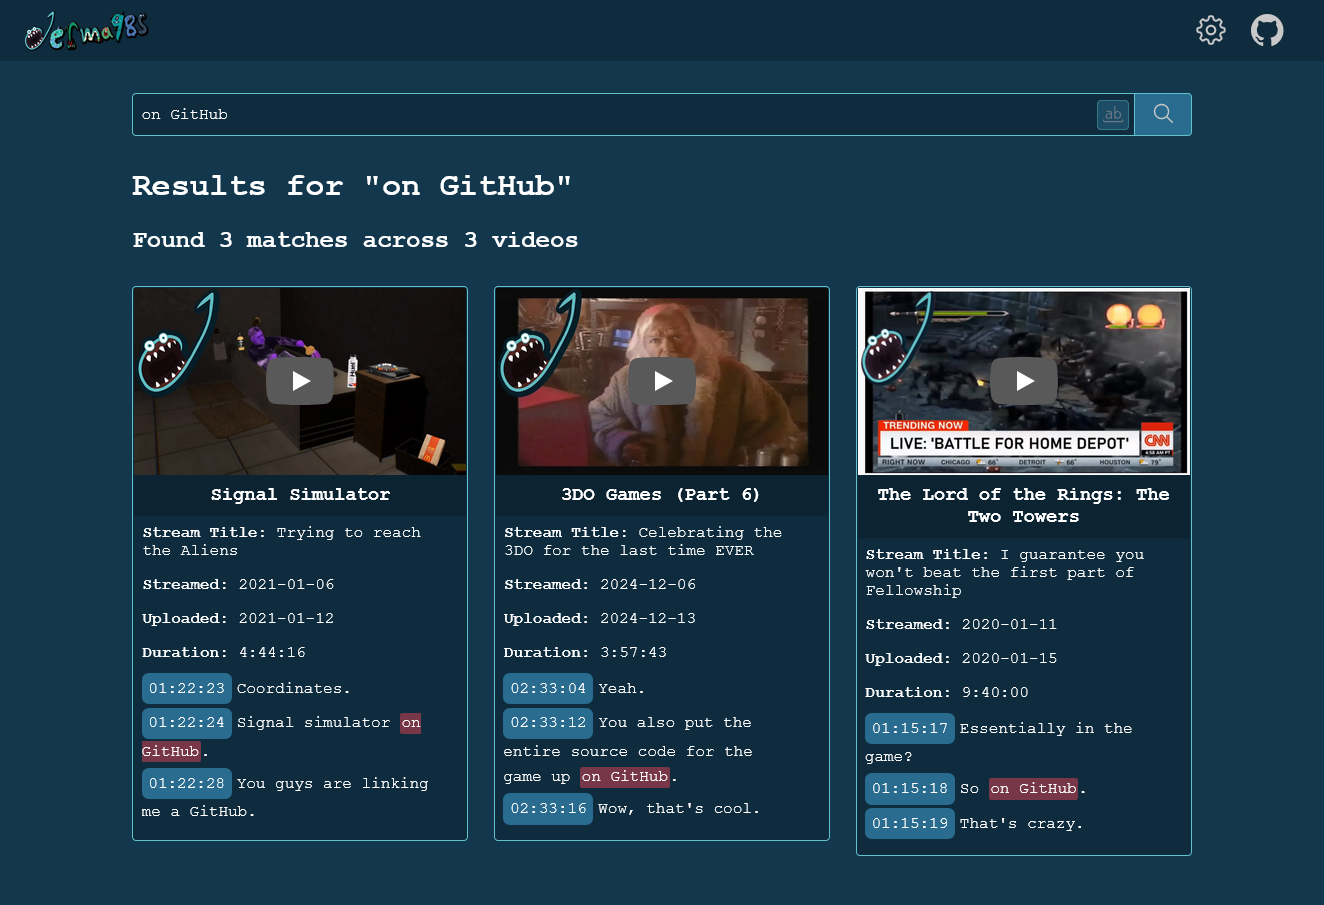The image size is (1324, 905).
Task: Open the settings gear icon
Action: [1210, 30]
